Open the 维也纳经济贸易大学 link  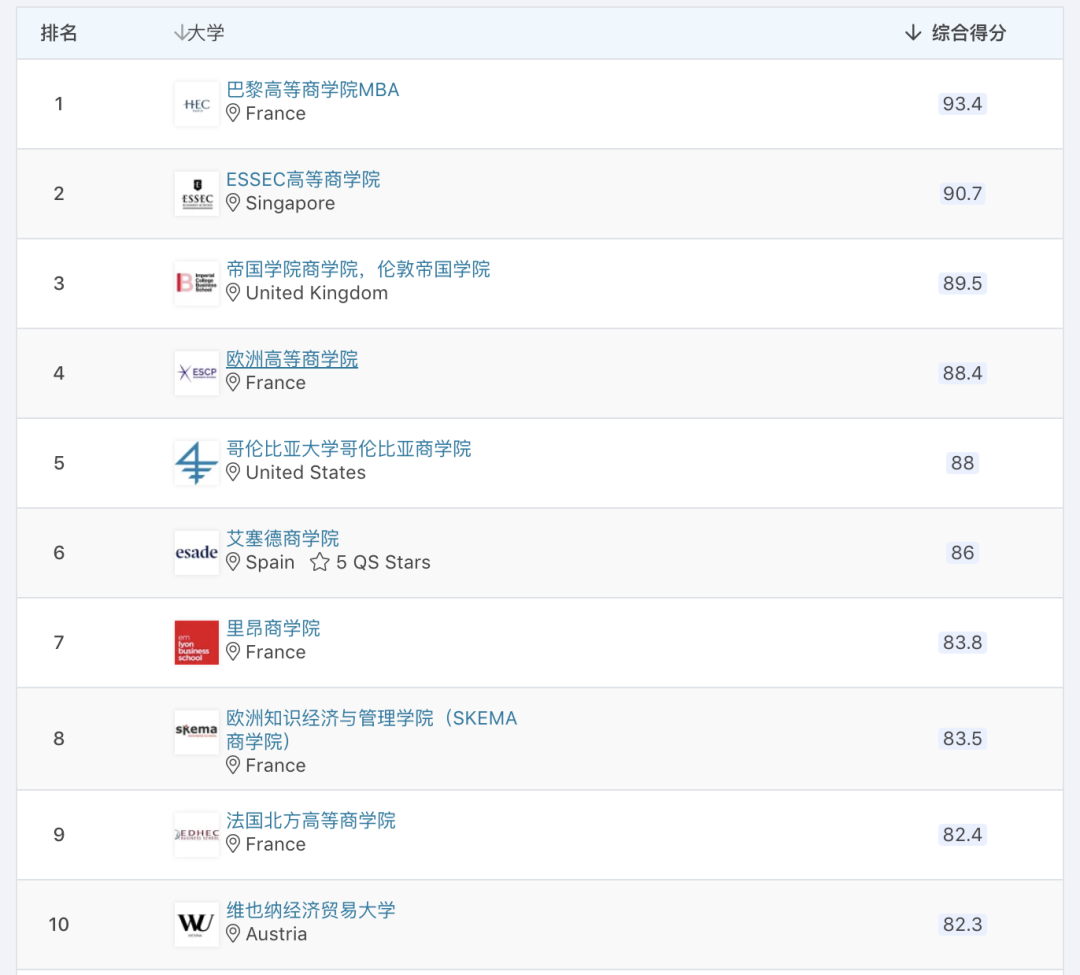(311, 910)
